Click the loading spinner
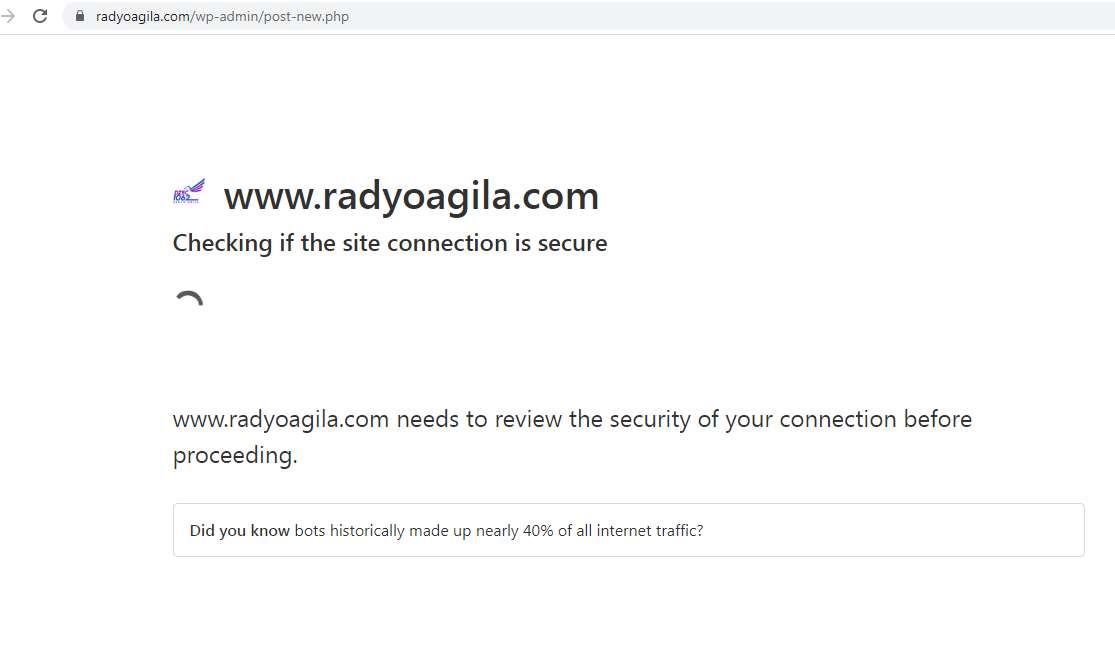The width and height of the screenshot is (1115, 651). (x=189, y=299)
